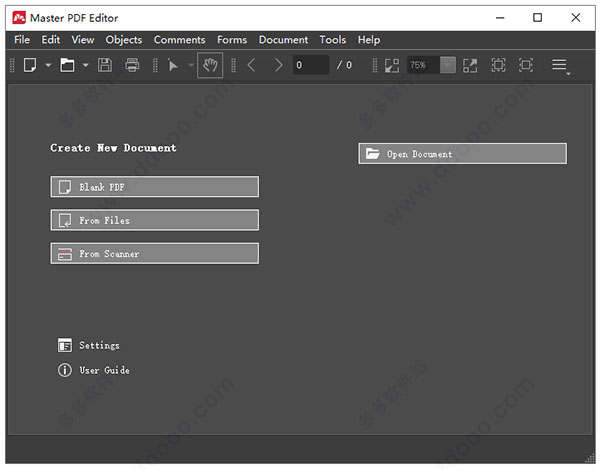Close the Master PDF Editor window

(576, 18)
